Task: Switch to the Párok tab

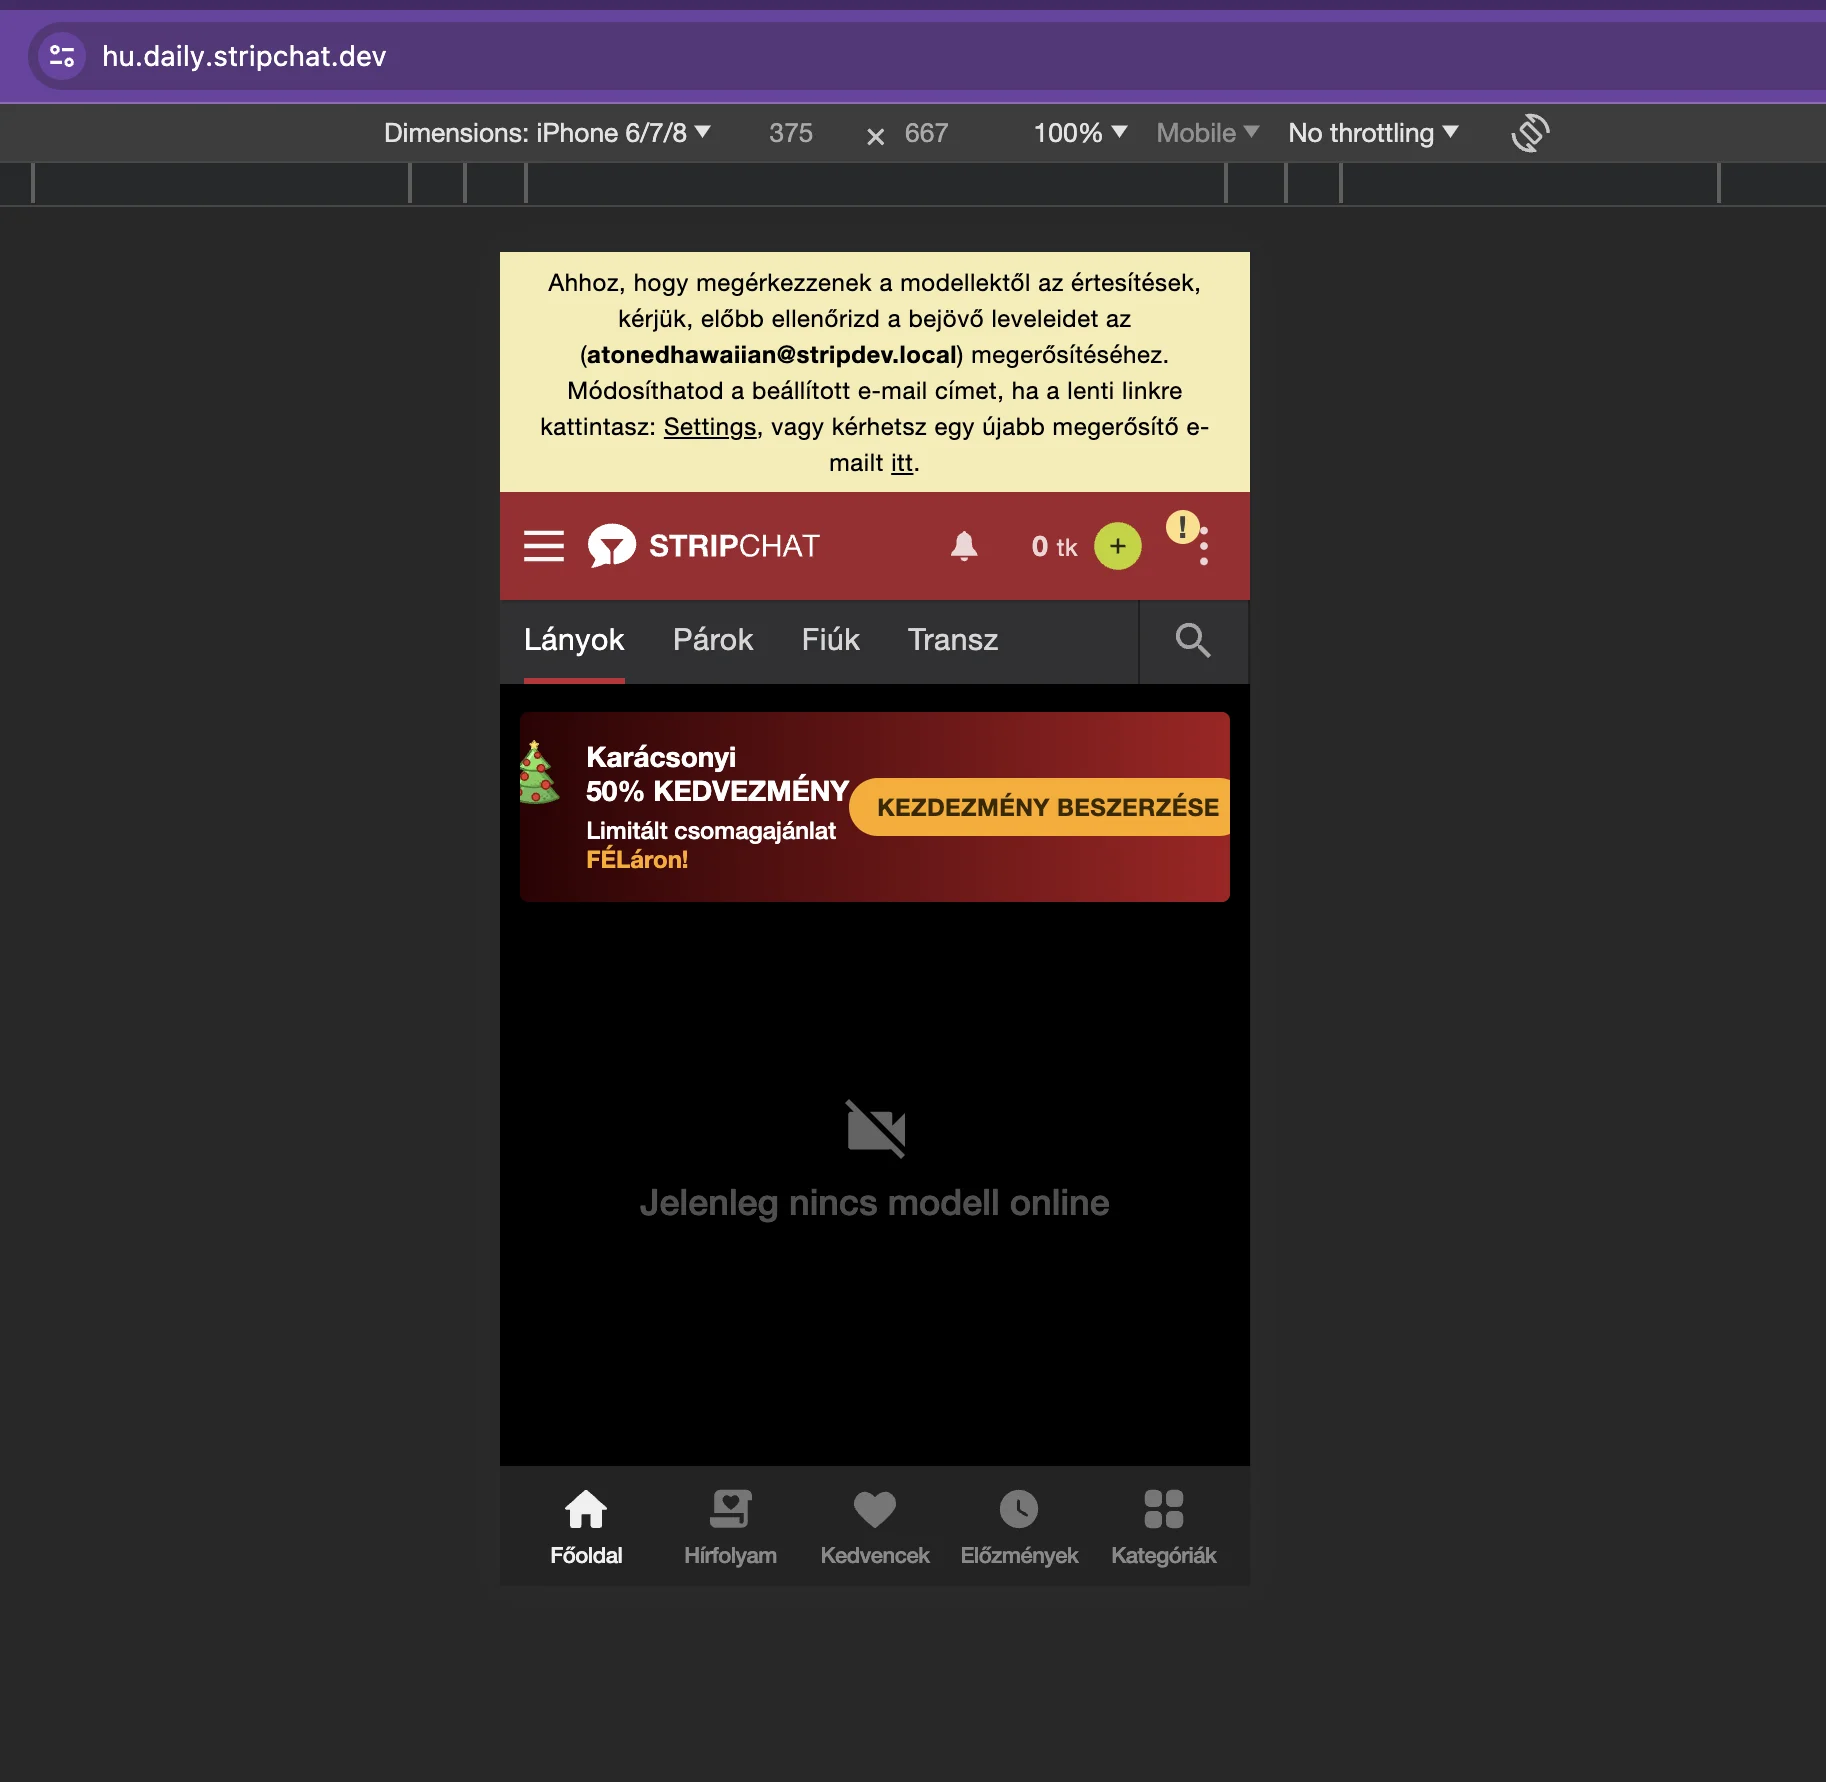Action: [x=713, y=640]
